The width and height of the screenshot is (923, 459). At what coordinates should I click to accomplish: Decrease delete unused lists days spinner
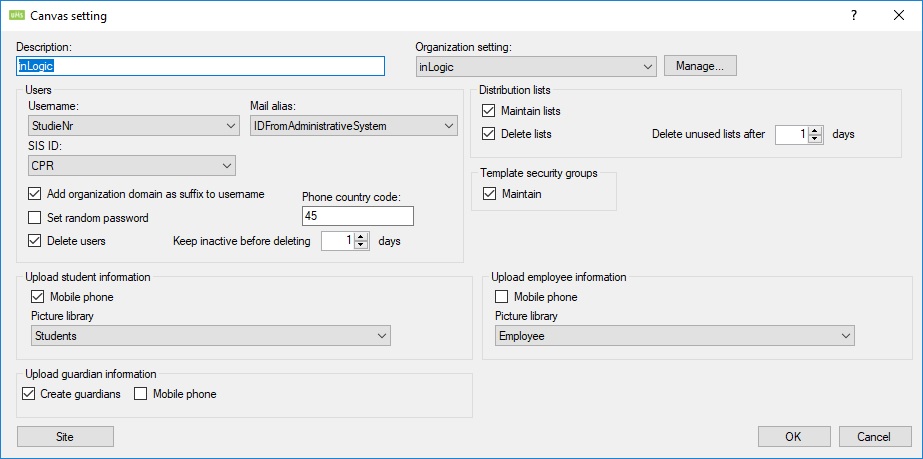(x=815, y=139)
